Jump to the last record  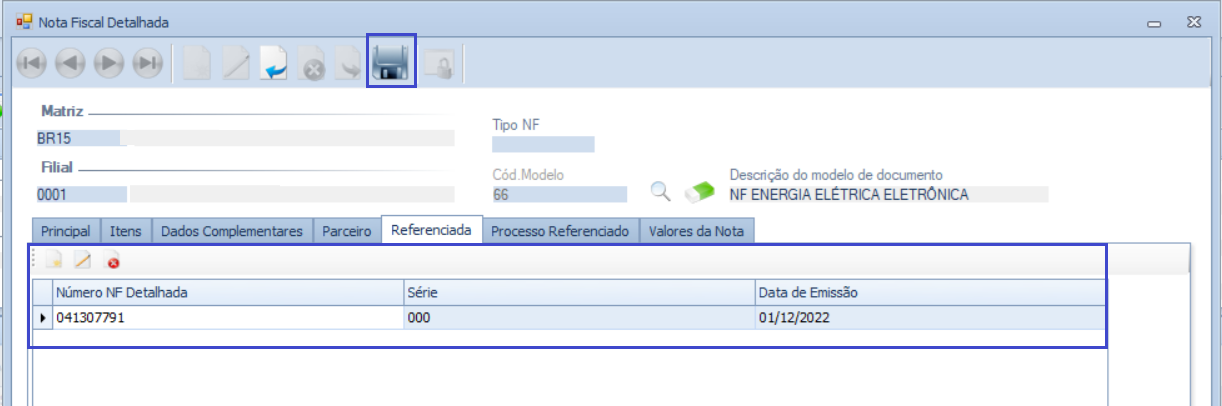[148, 63]
